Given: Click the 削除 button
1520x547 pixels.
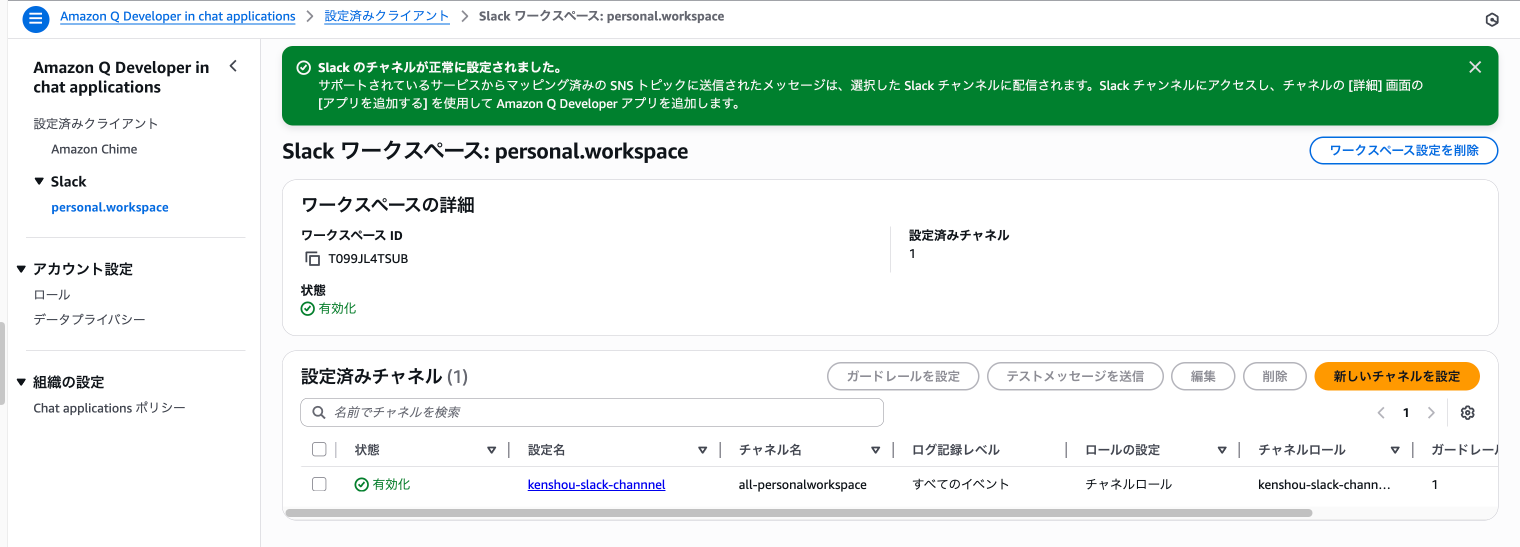Looking at the screenshot, I should (1275, 376).
